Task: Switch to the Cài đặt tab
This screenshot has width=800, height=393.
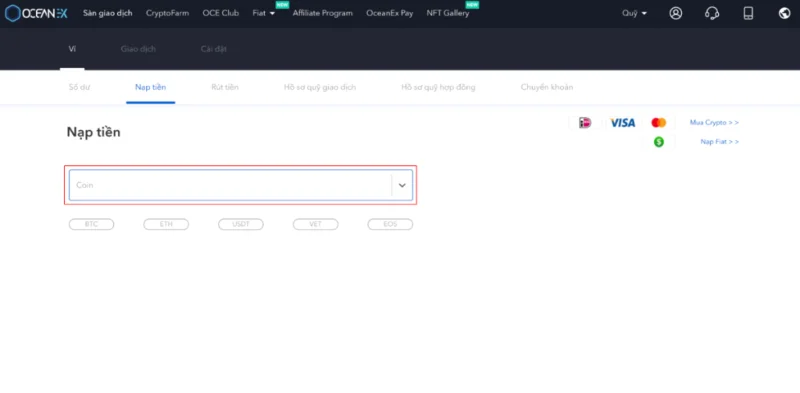Action: pos(214,49)
